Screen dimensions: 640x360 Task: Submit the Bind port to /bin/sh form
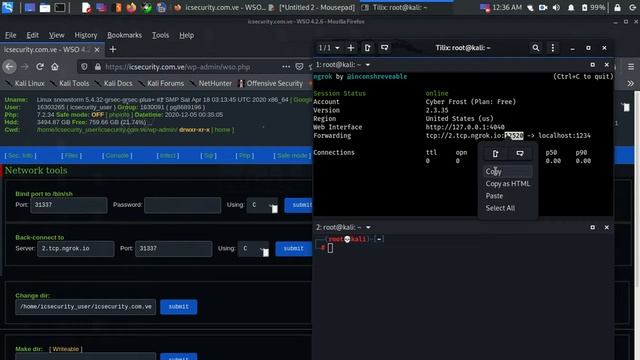tap(299, 205)
